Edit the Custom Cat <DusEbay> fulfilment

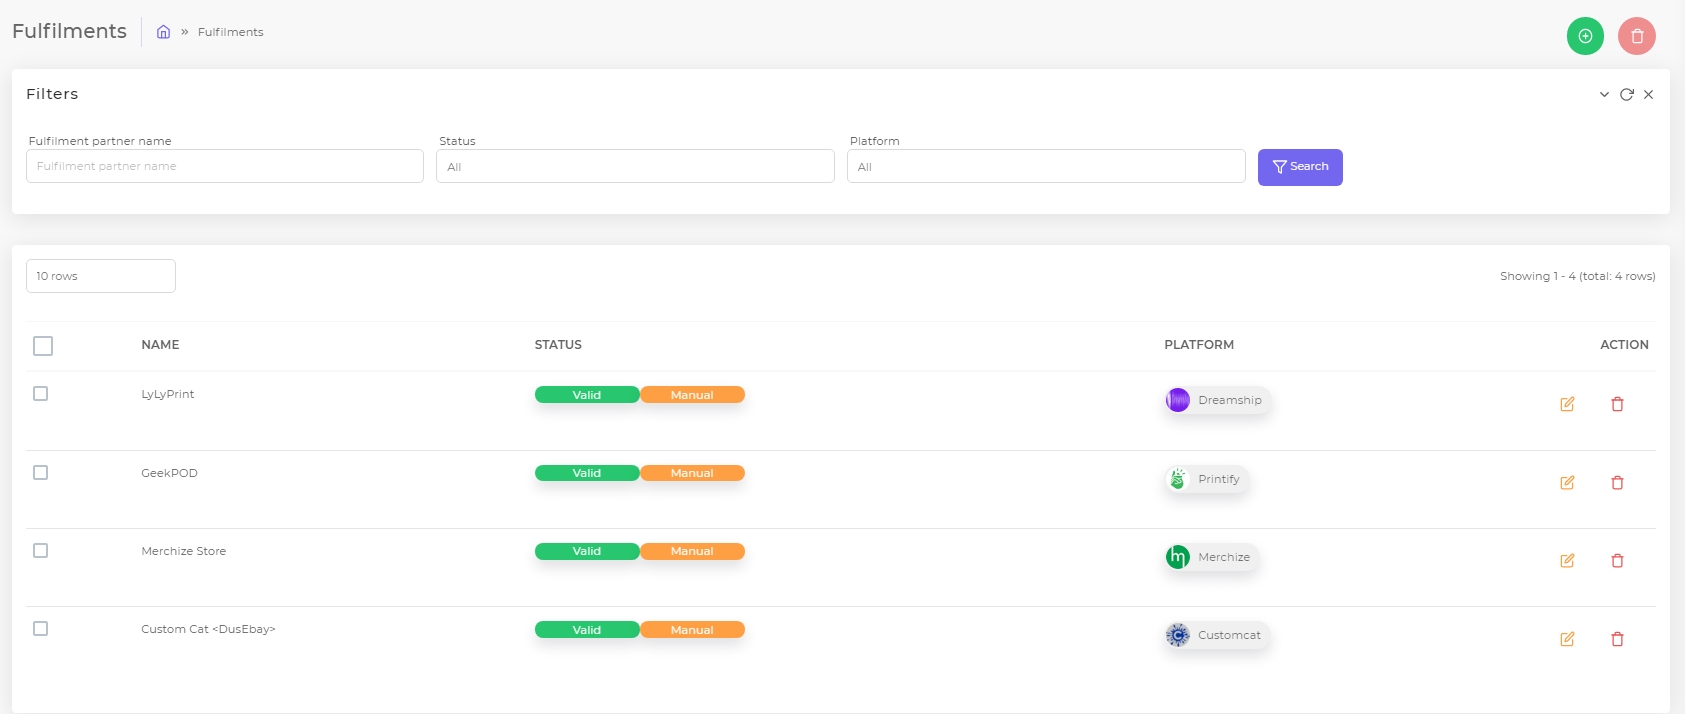pyautogui.click(x=1567, y=639)
